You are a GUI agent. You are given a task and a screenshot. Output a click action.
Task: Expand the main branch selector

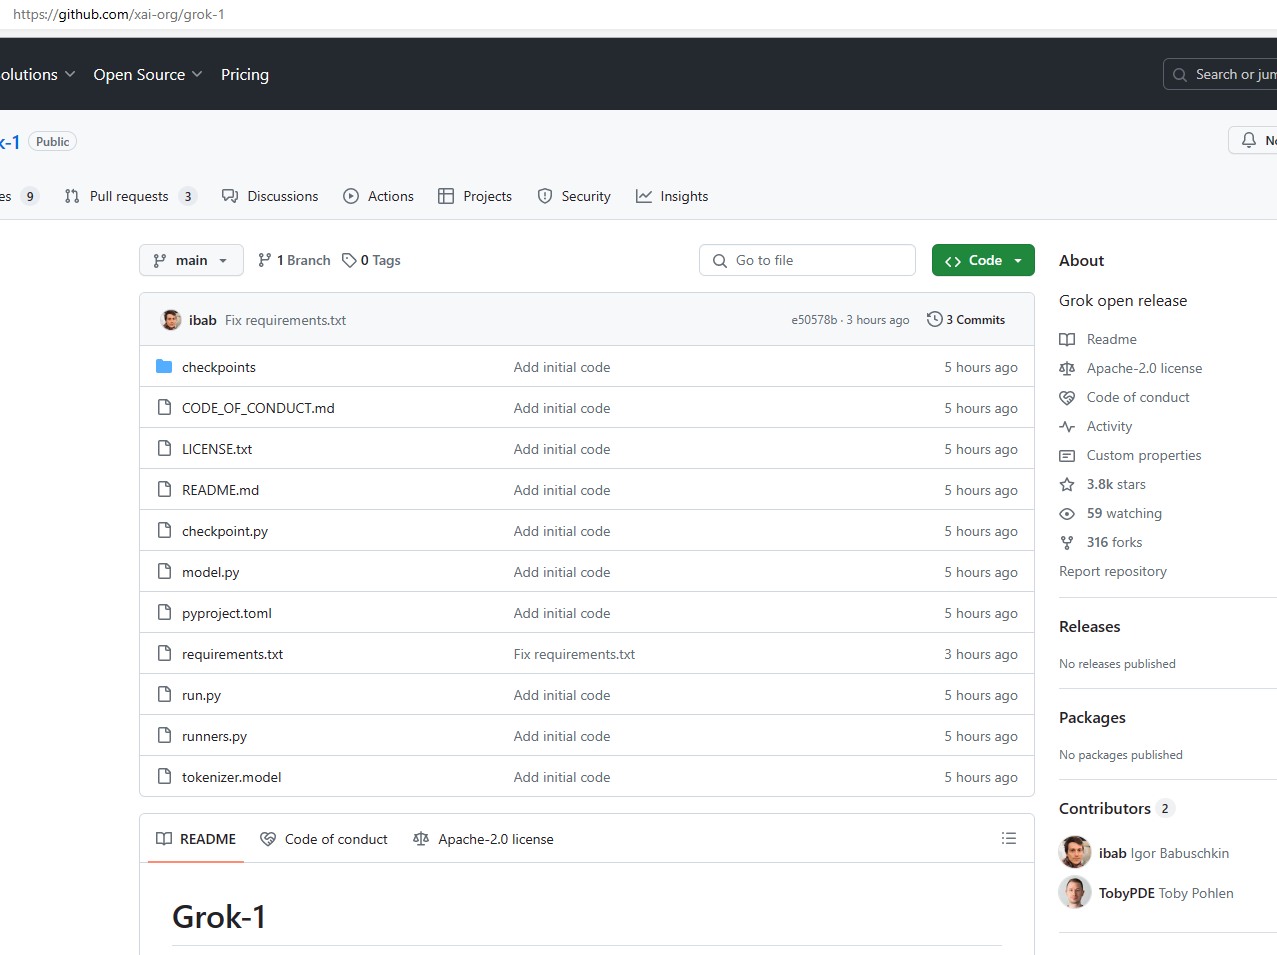[x=191, y=261]
